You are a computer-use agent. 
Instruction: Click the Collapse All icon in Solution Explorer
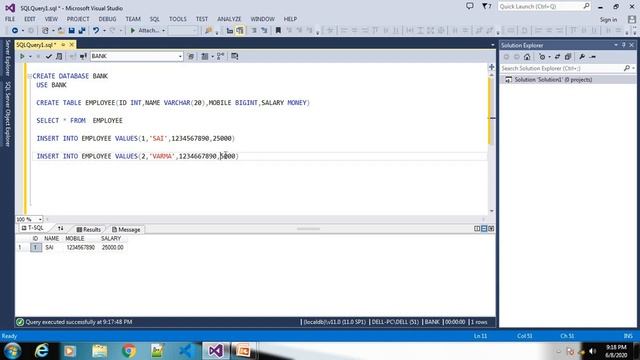[568, 57]
